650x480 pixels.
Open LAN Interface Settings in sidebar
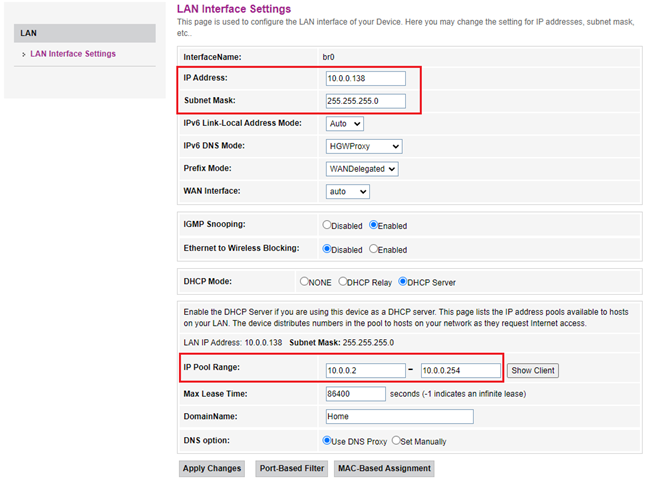(72, 54)
